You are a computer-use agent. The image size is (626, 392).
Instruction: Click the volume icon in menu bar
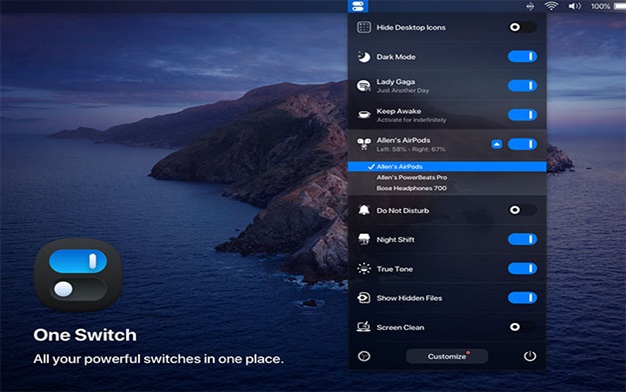(574, 6)
